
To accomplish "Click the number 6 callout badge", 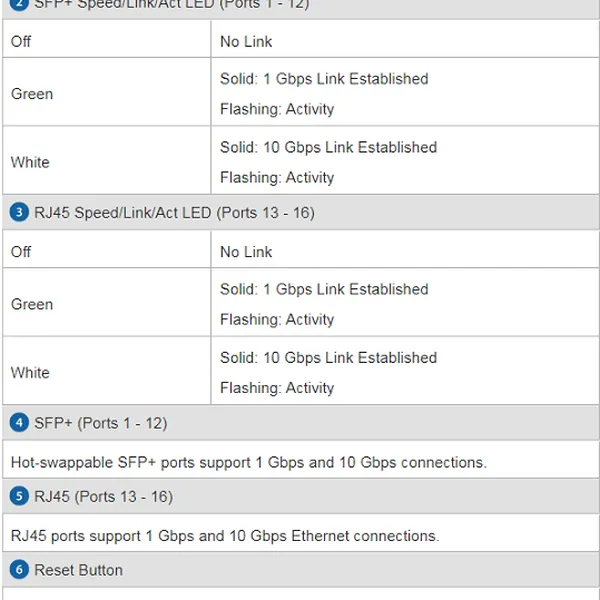I will tap(19, 570).
